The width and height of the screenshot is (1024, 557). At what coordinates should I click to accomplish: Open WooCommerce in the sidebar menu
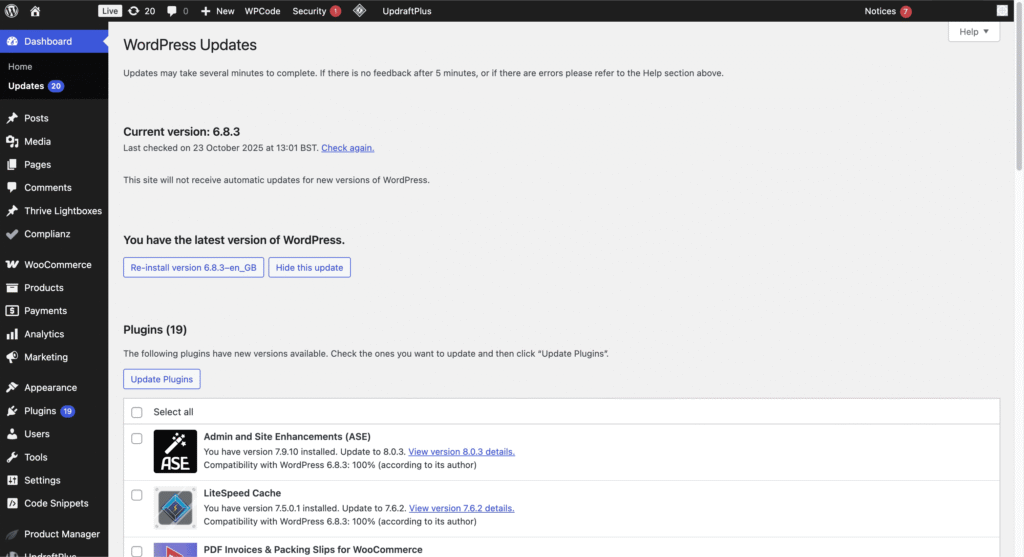pos(57,265)
